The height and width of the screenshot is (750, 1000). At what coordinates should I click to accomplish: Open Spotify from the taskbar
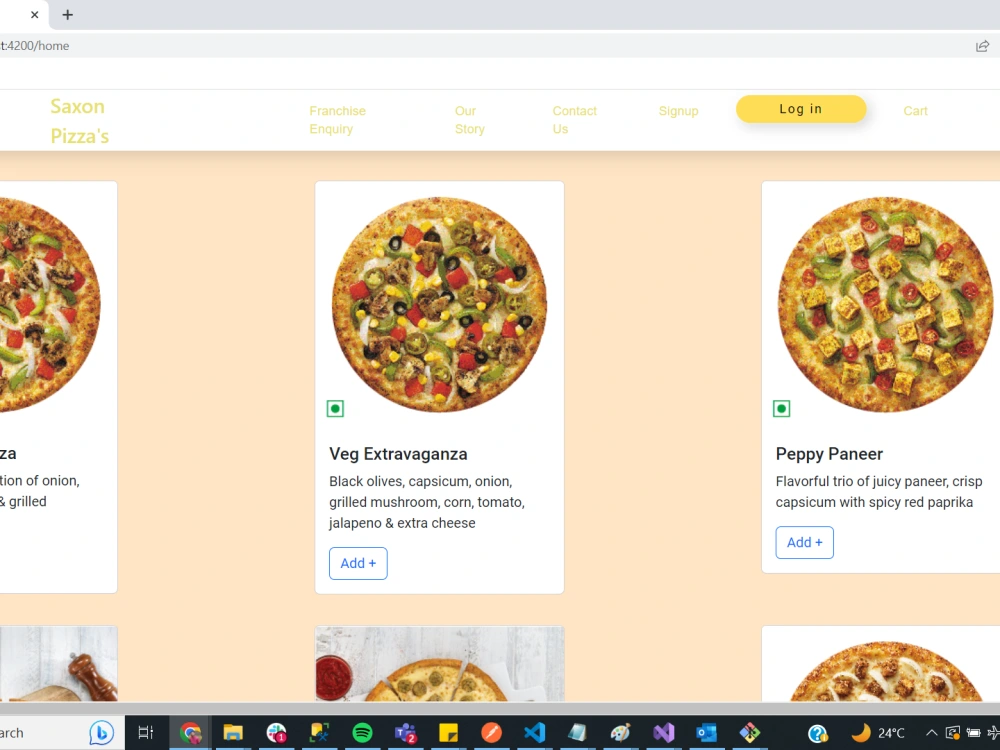[x=362, y=733]
